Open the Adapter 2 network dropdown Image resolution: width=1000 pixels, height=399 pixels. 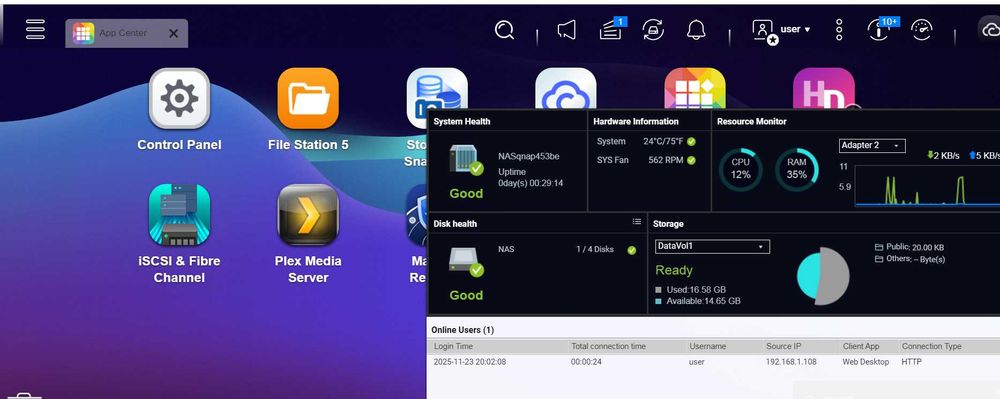(x=872, y=145)
